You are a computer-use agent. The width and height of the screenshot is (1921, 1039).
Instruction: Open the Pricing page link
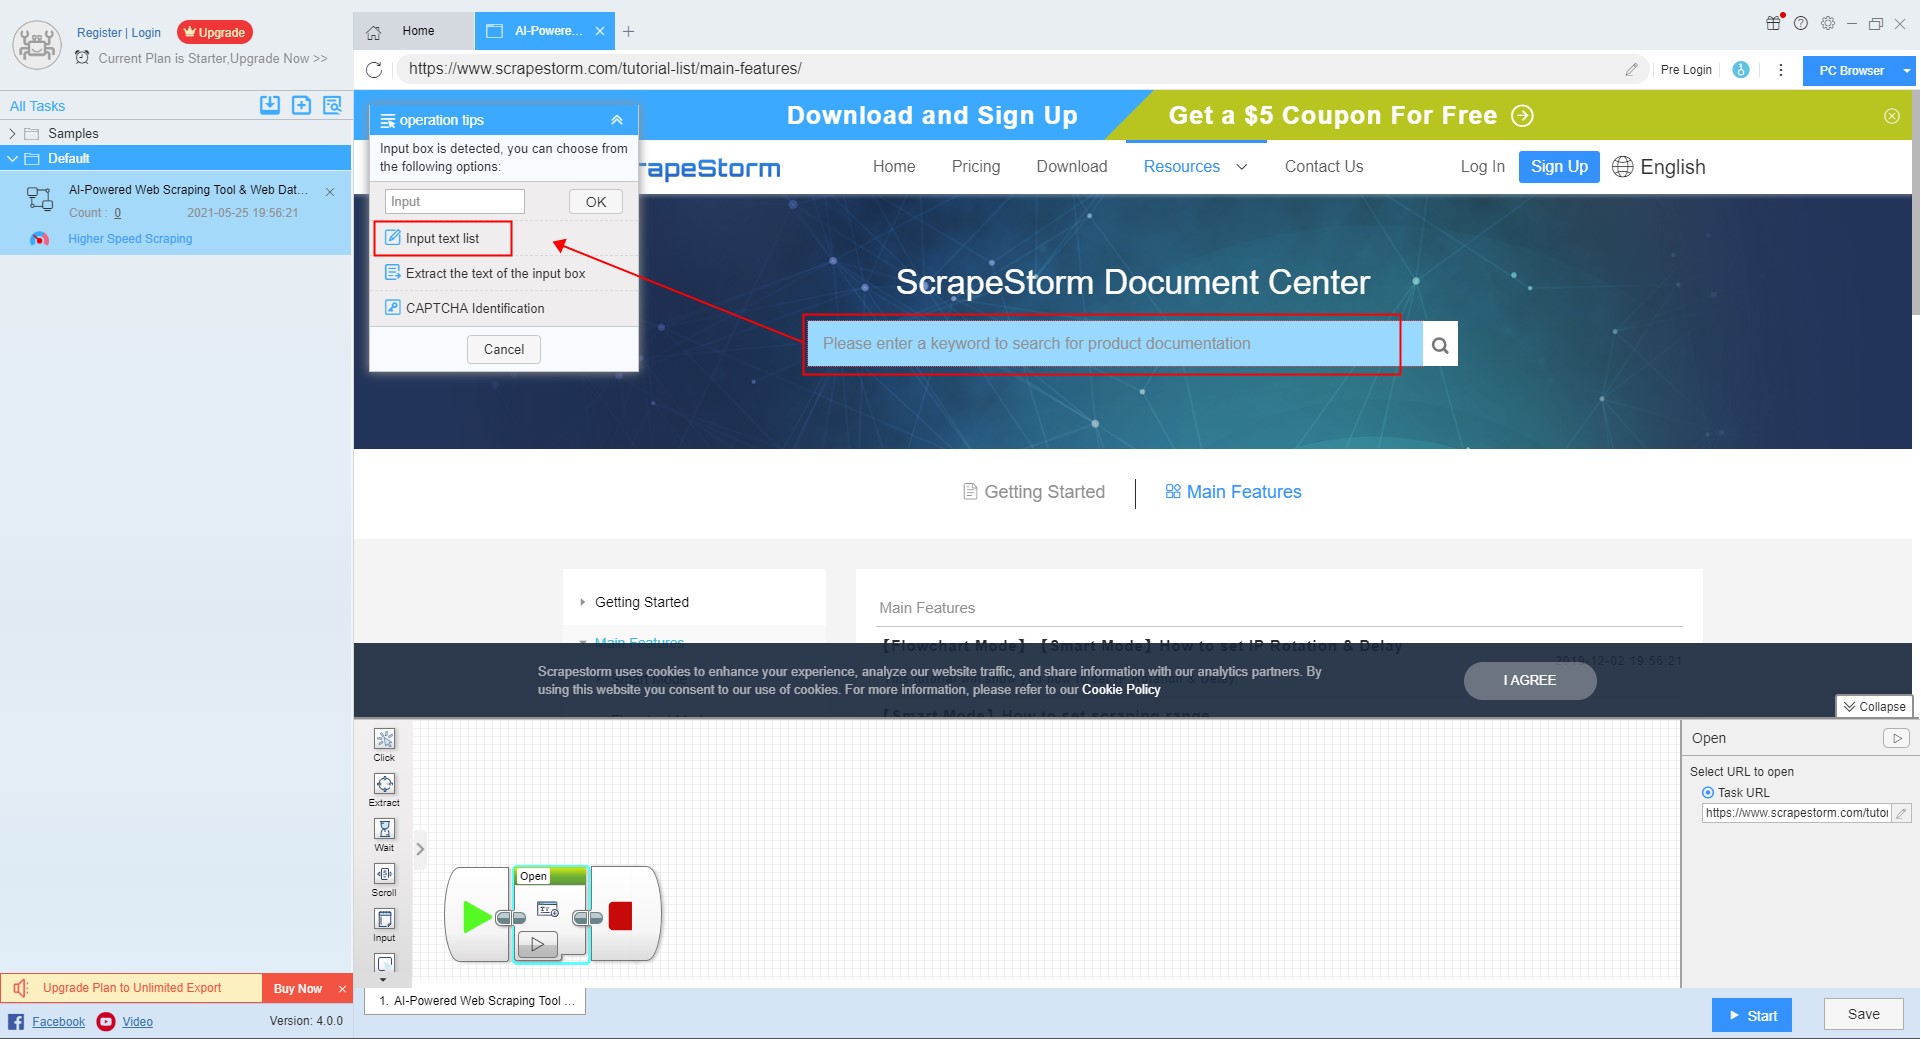click(976, 167)
